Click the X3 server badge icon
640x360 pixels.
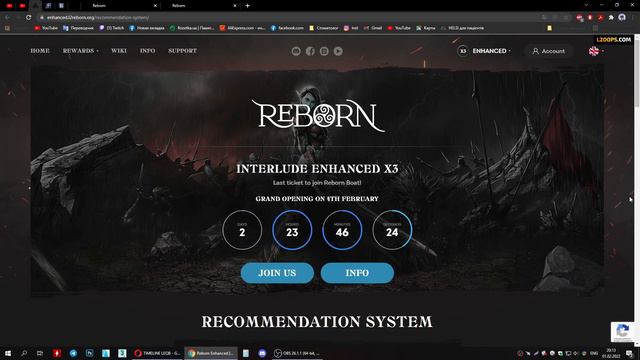(463, 51)
